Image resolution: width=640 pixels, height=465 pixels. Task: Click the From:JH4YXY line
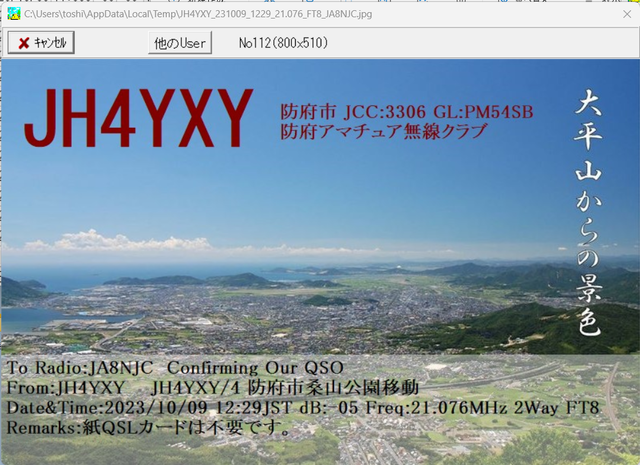click(x=213, y=387)
